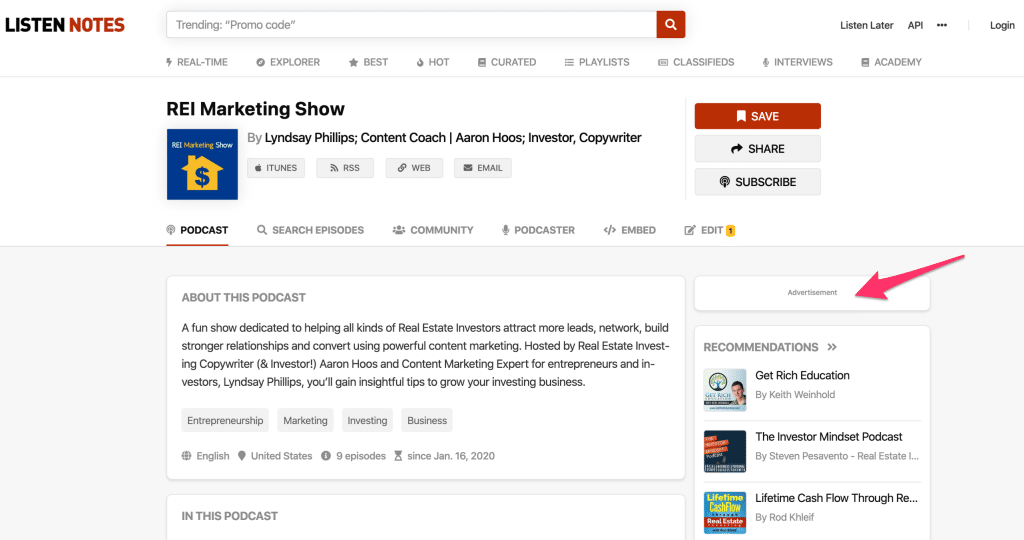This screenshot has width=1024, height=540.
Task: Open Lifetime Cash Flow podcast thumbnail
Action: (725, 513)
